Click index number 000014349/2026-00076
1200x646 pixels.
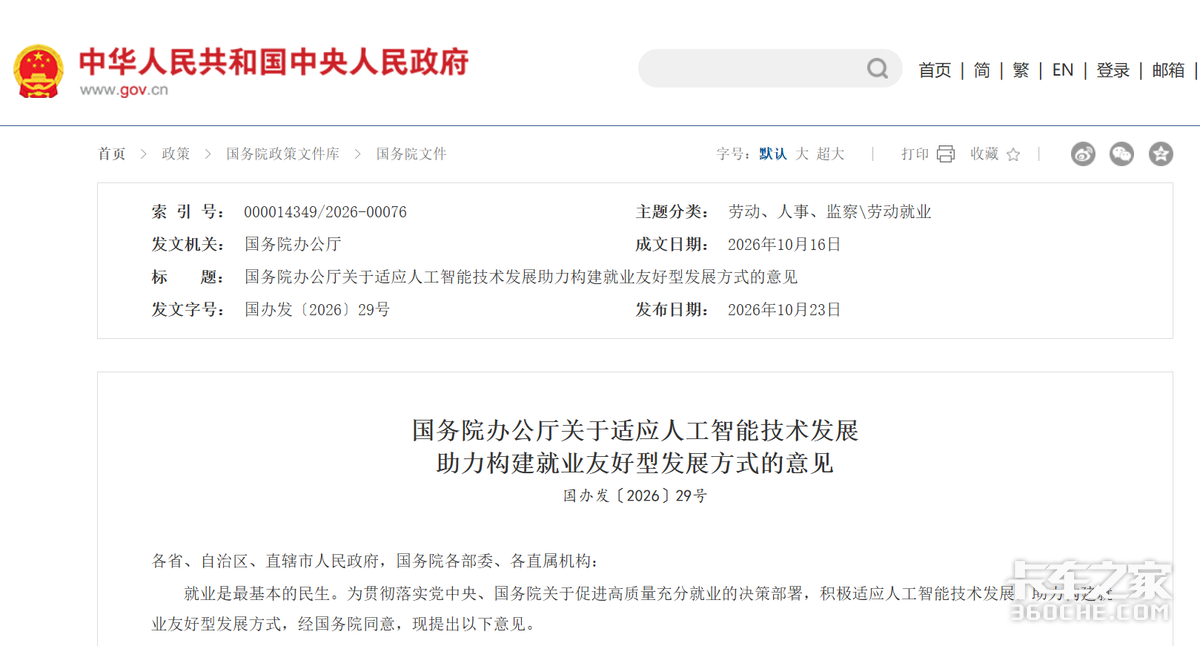click(325, 212)
